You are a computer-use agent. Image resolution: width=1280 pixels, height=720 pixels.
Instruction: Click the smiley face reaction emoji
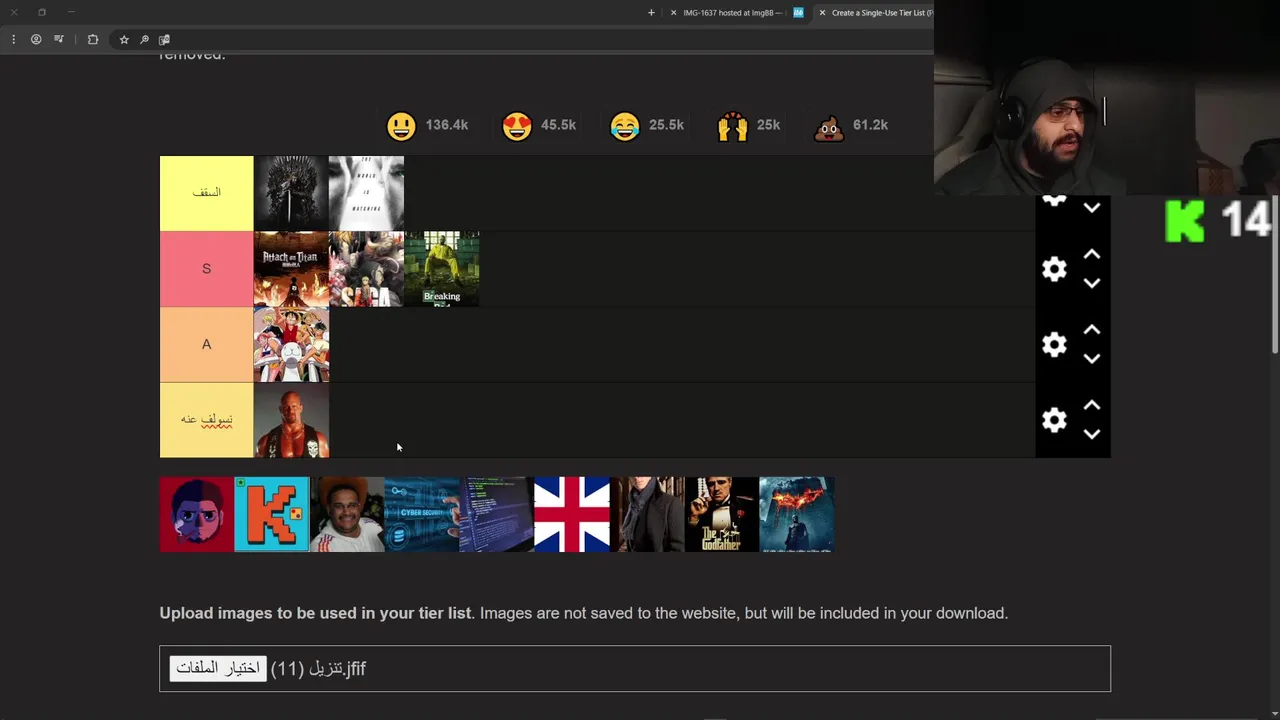click(401, 126)
